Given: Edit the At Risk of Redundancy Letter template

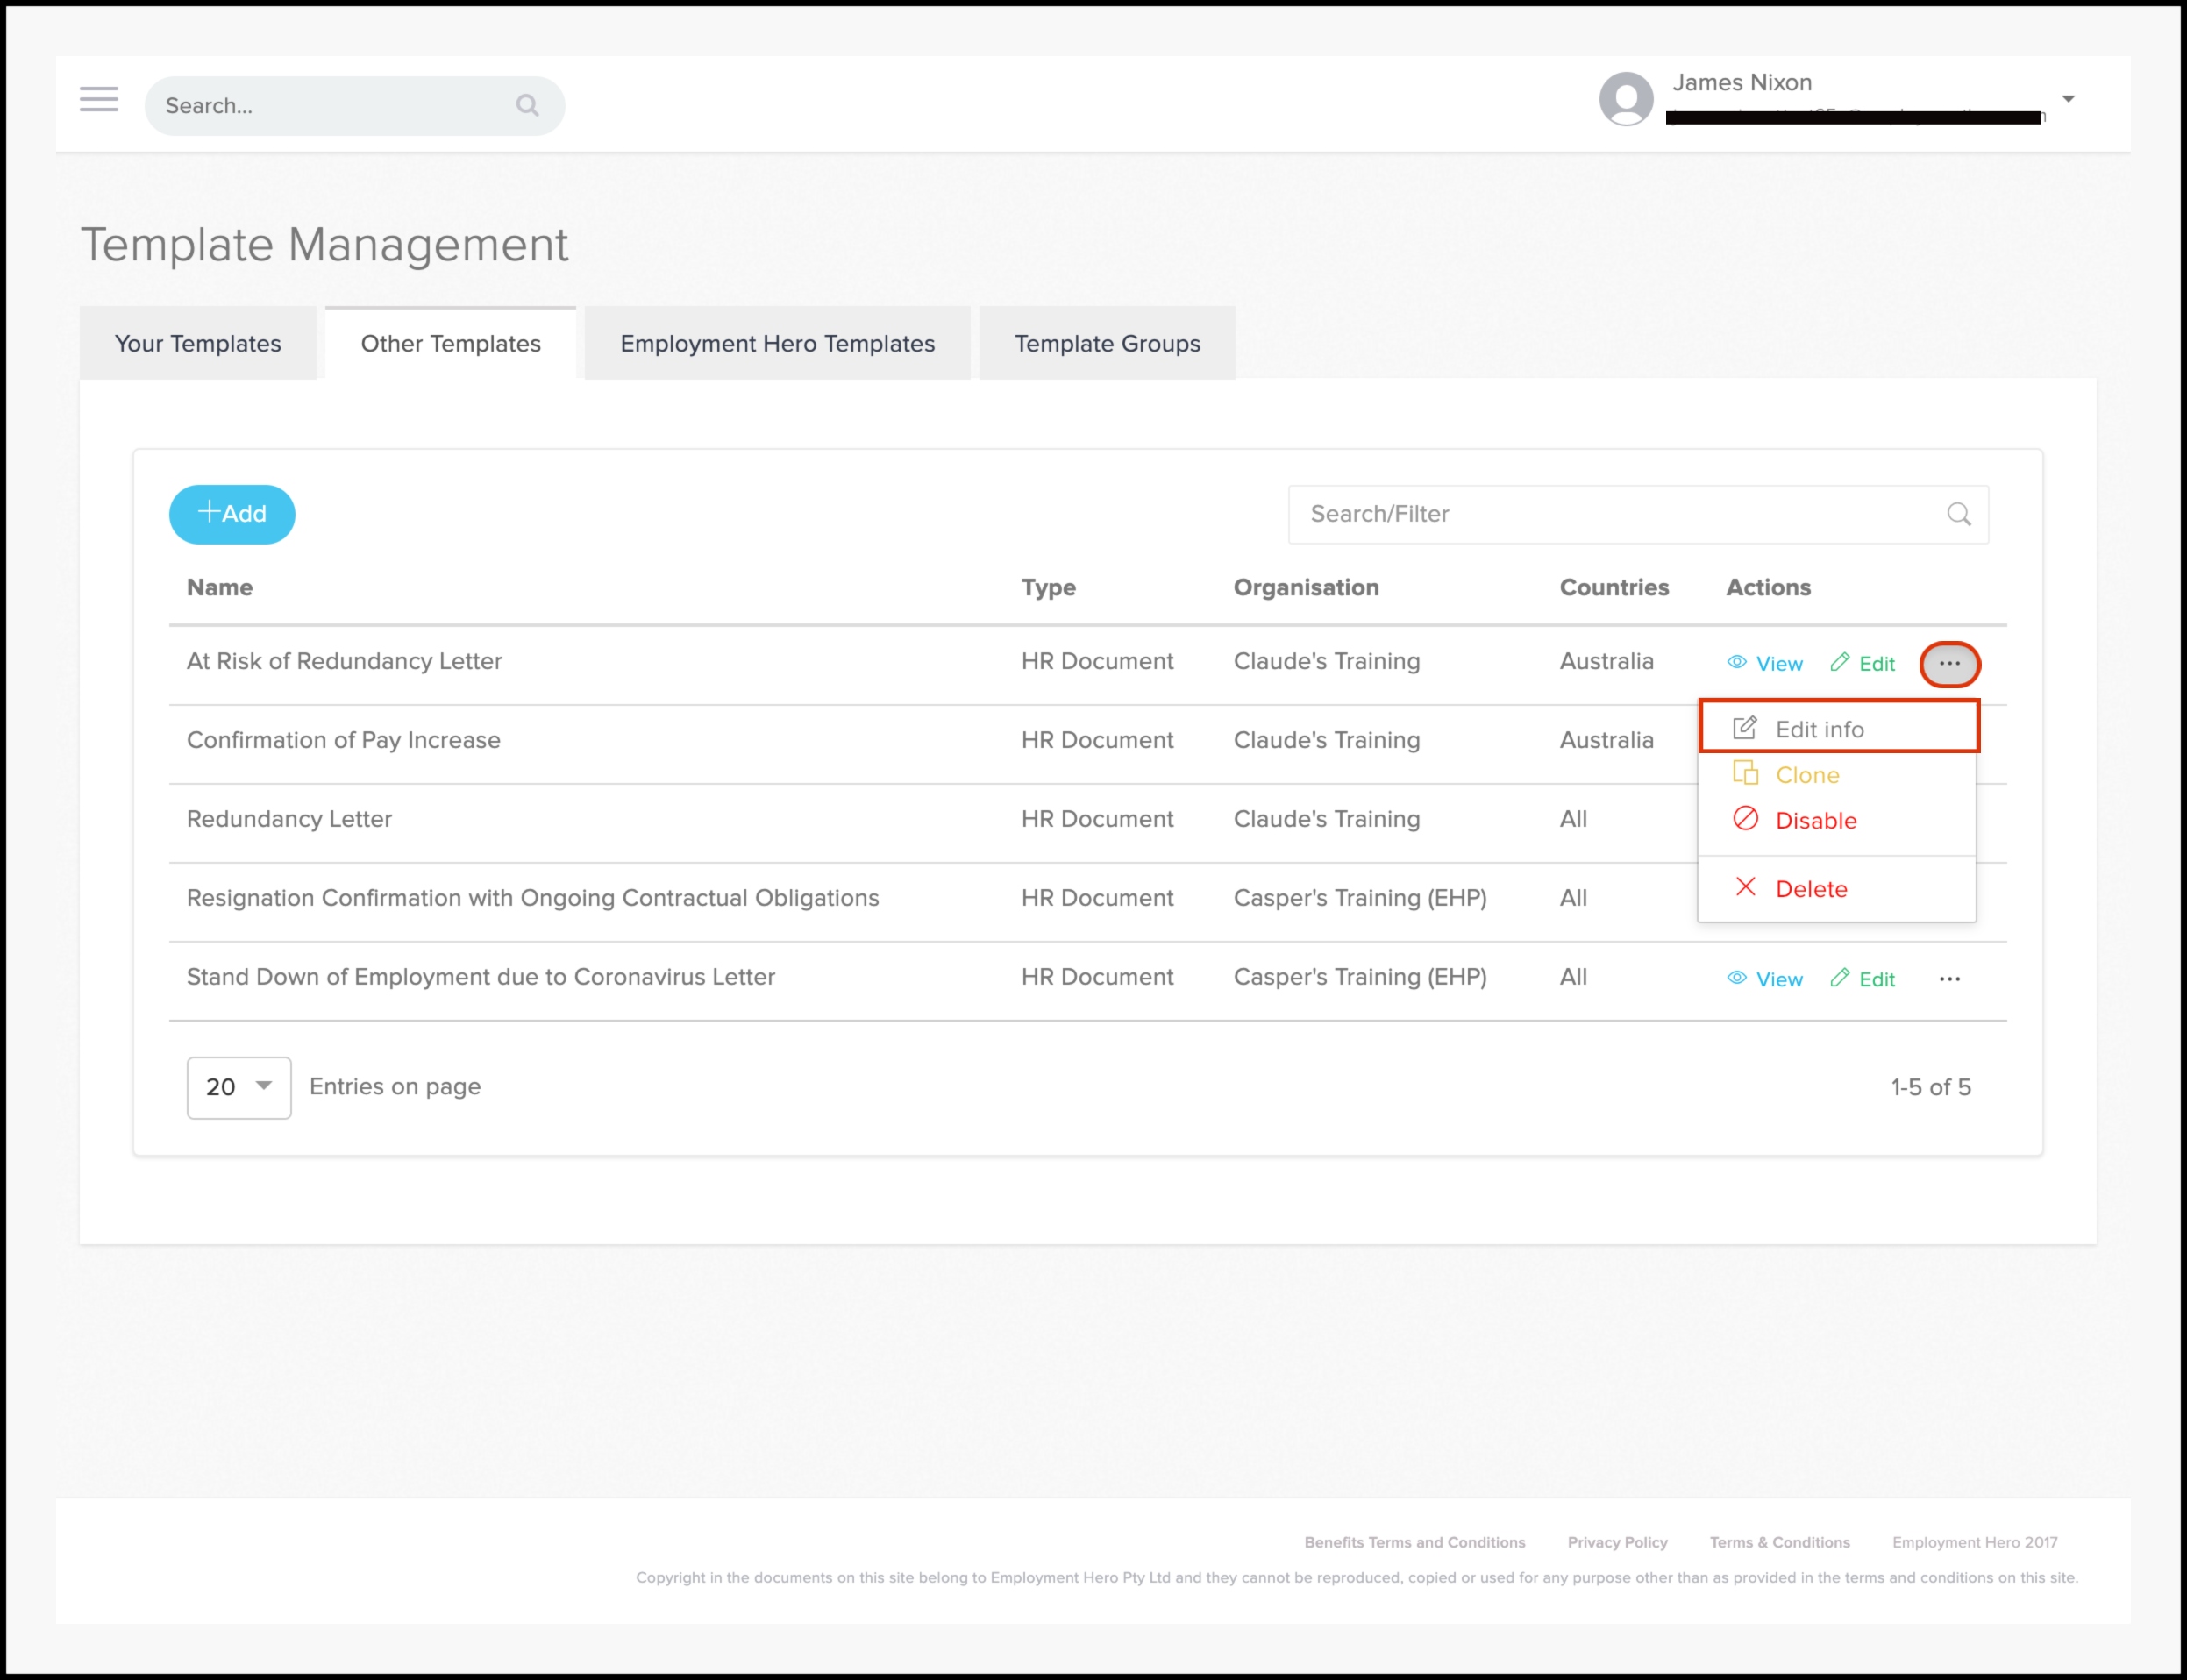Looking at the screenshot, I should (1863, 664).
